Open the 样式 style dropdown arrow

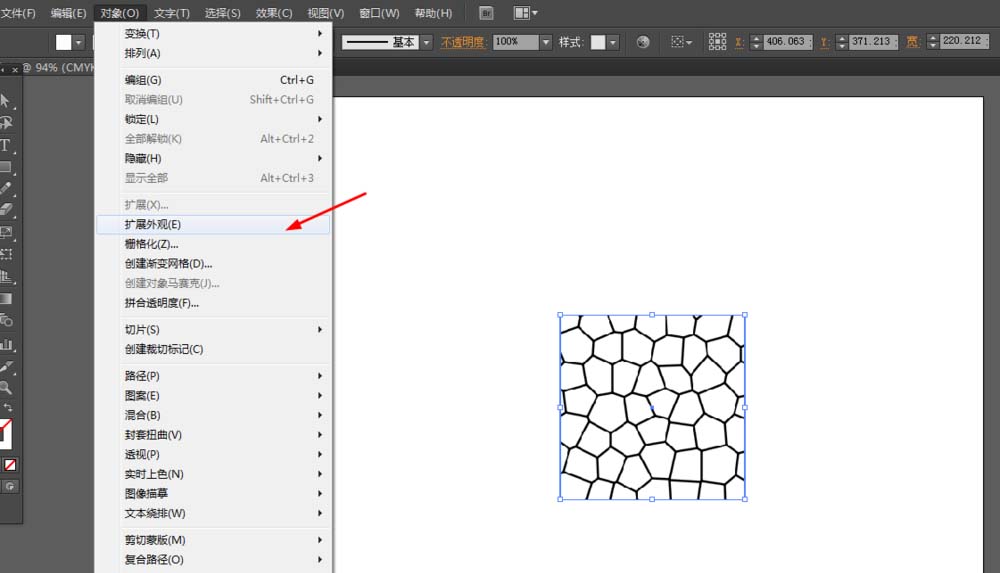coord(613,42)
